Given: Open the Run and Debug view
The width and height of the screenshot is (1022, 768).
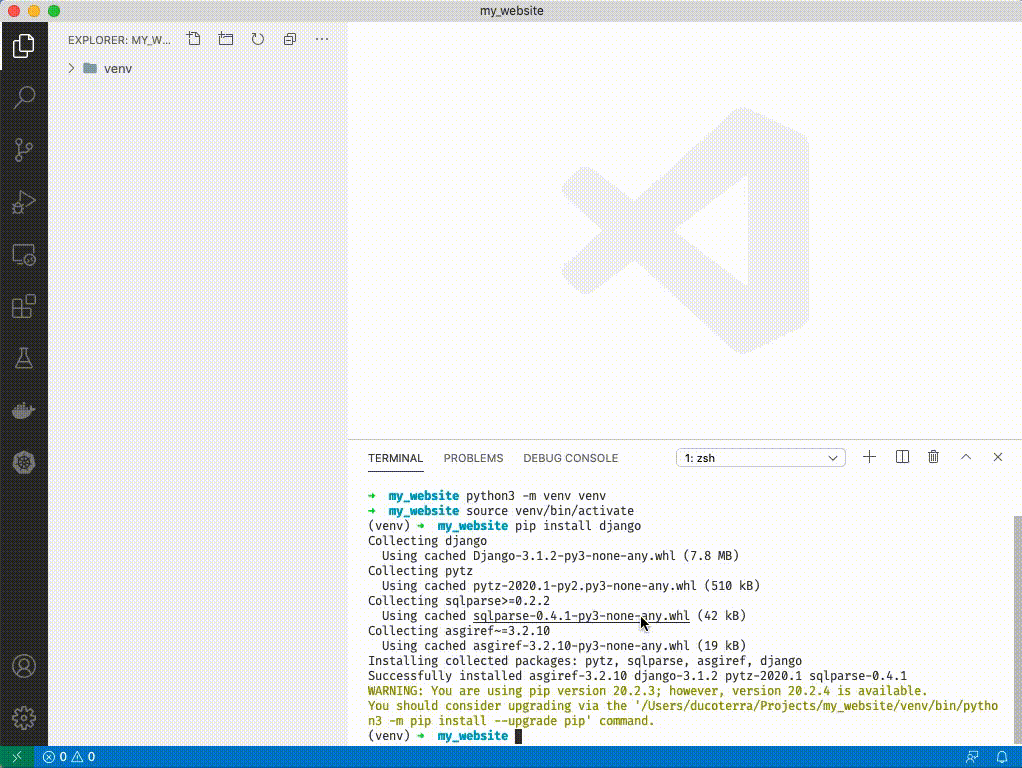Looking at the screenshot, I should (23, 203).
